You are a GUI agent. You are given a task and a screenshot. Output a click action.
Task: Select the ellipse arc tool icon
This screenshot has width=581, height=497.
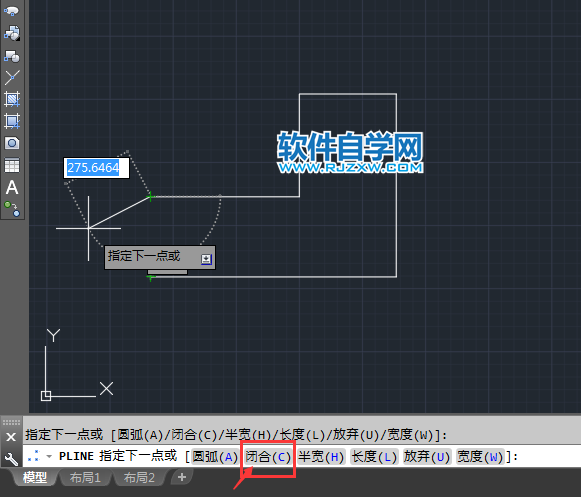click(11, 11)
